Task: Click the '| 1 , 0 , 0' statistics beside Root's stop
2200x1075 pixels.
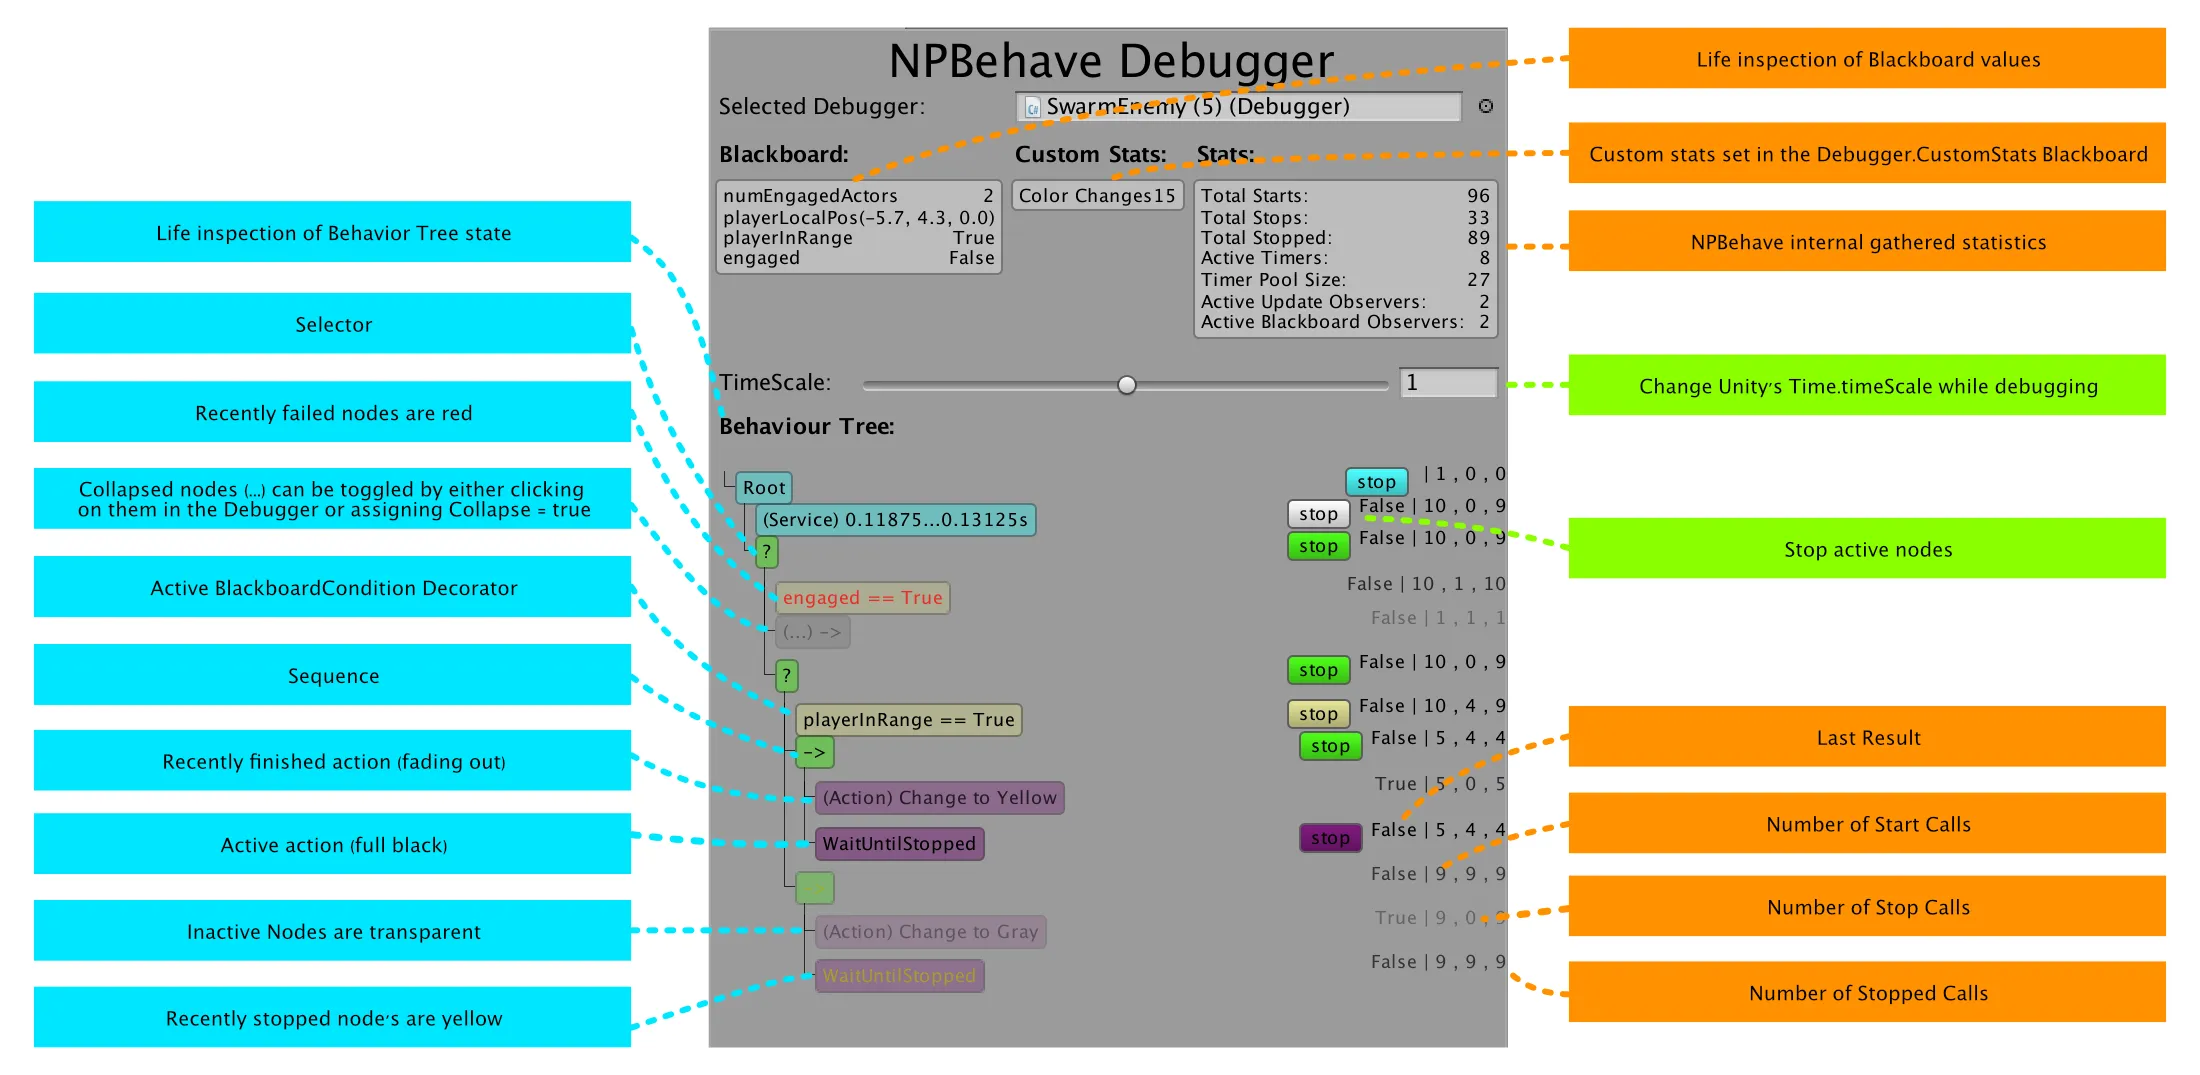Action: (x=1465, y=474)
